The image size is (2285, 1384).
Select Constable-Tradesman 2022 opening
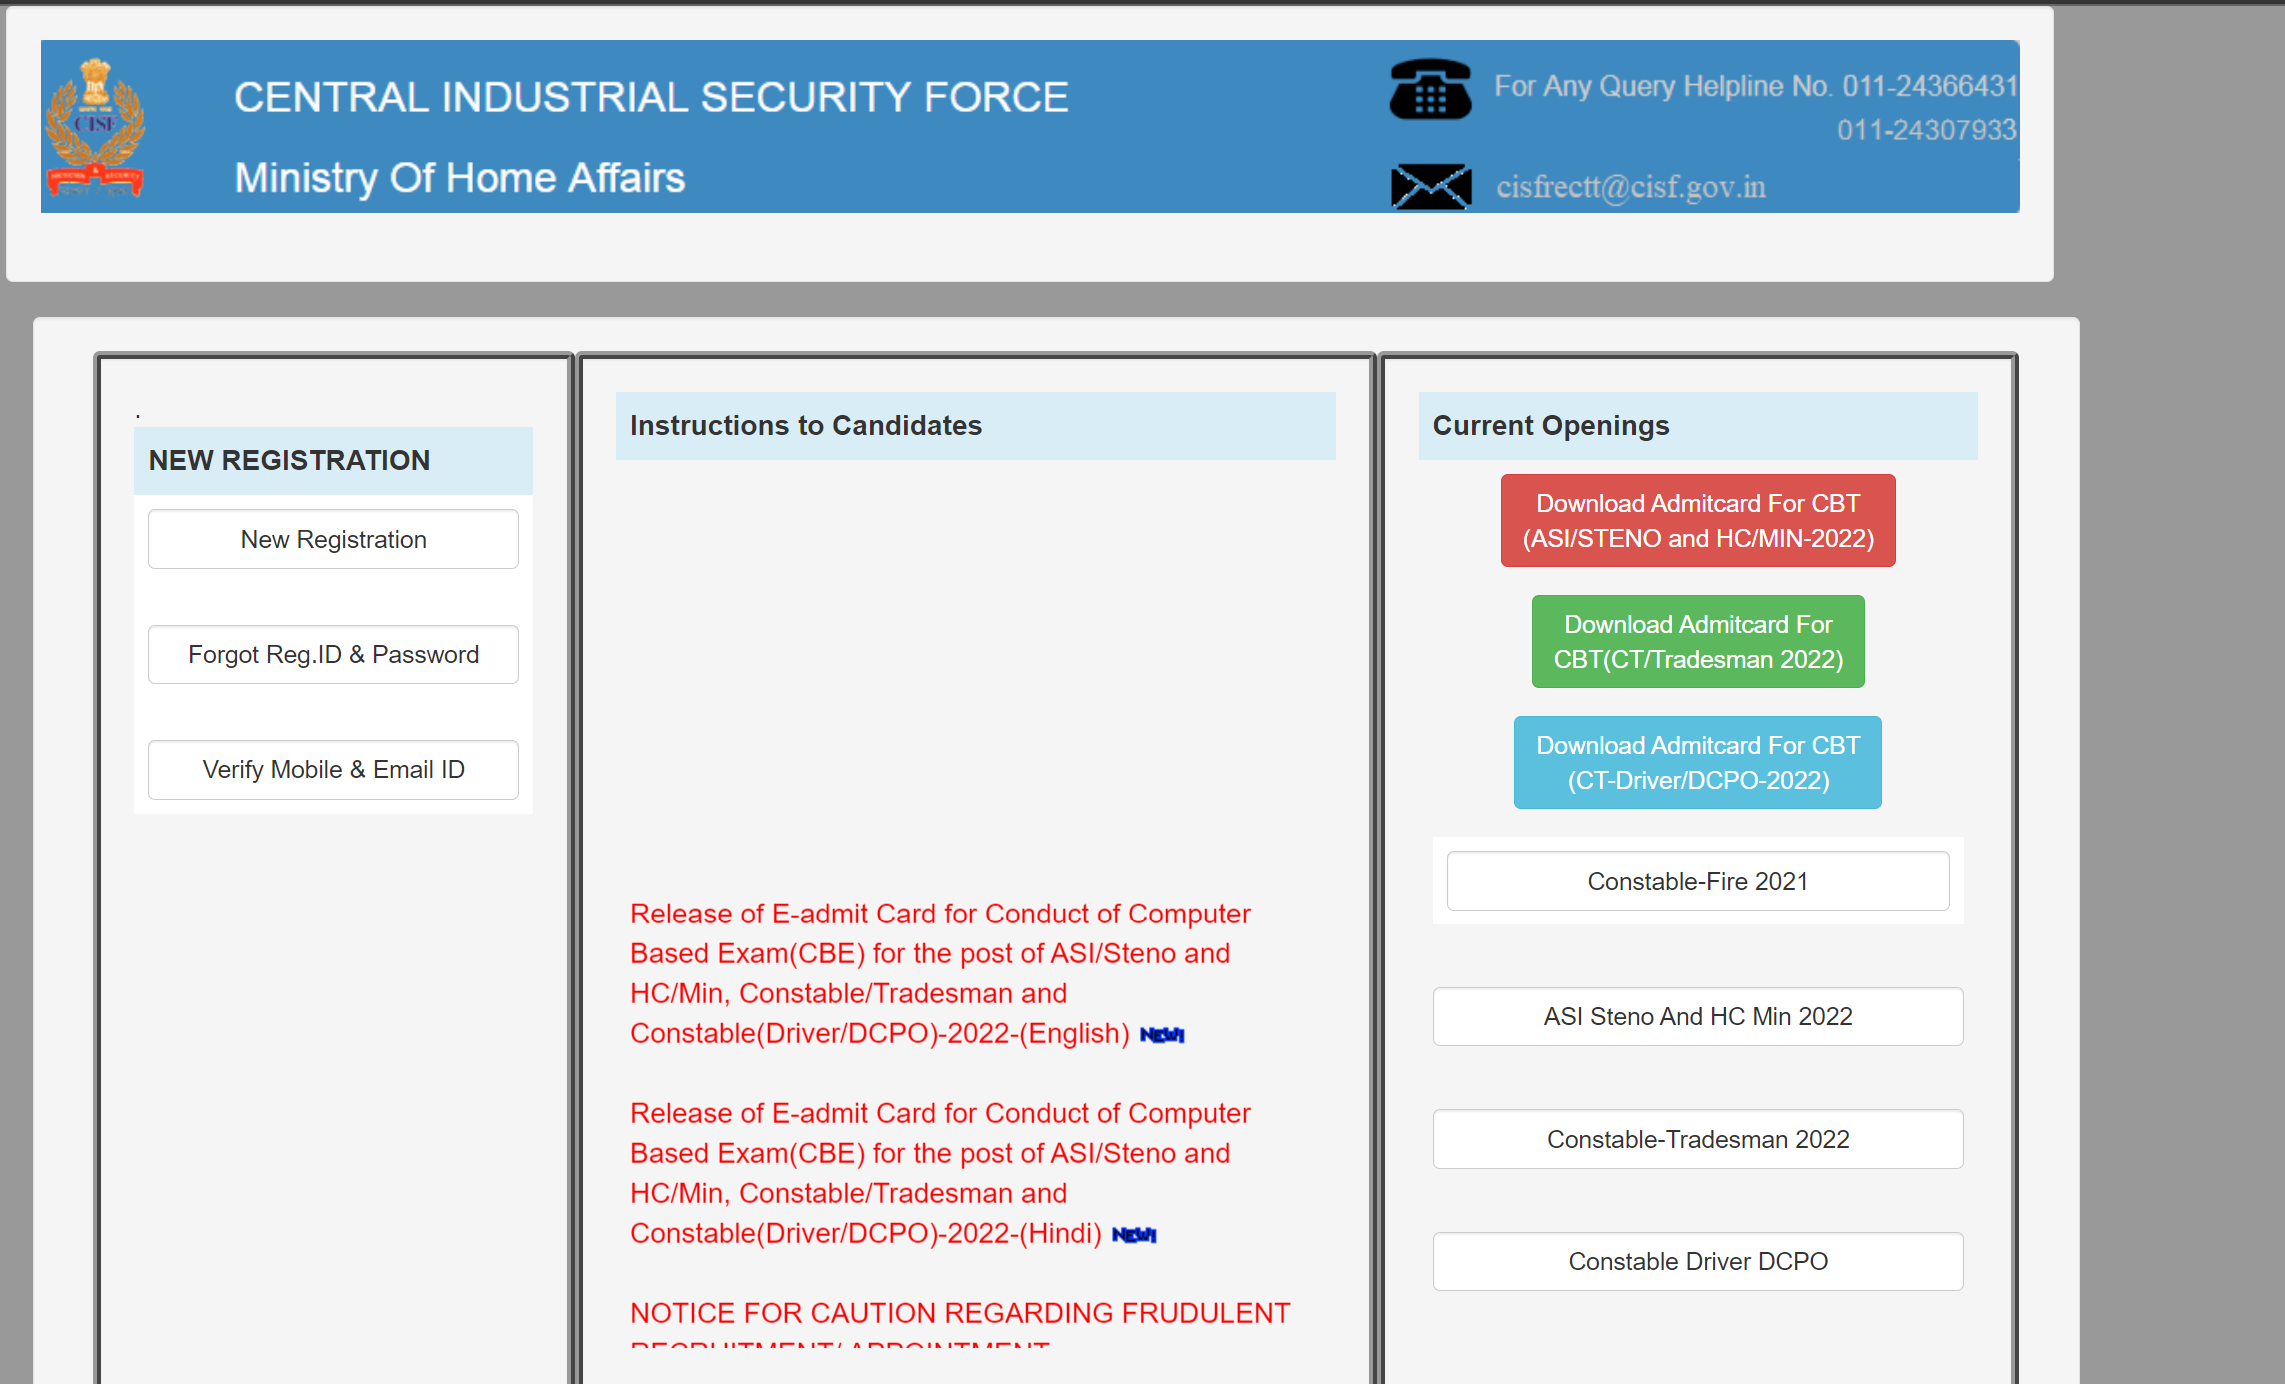[1698, 1139]
